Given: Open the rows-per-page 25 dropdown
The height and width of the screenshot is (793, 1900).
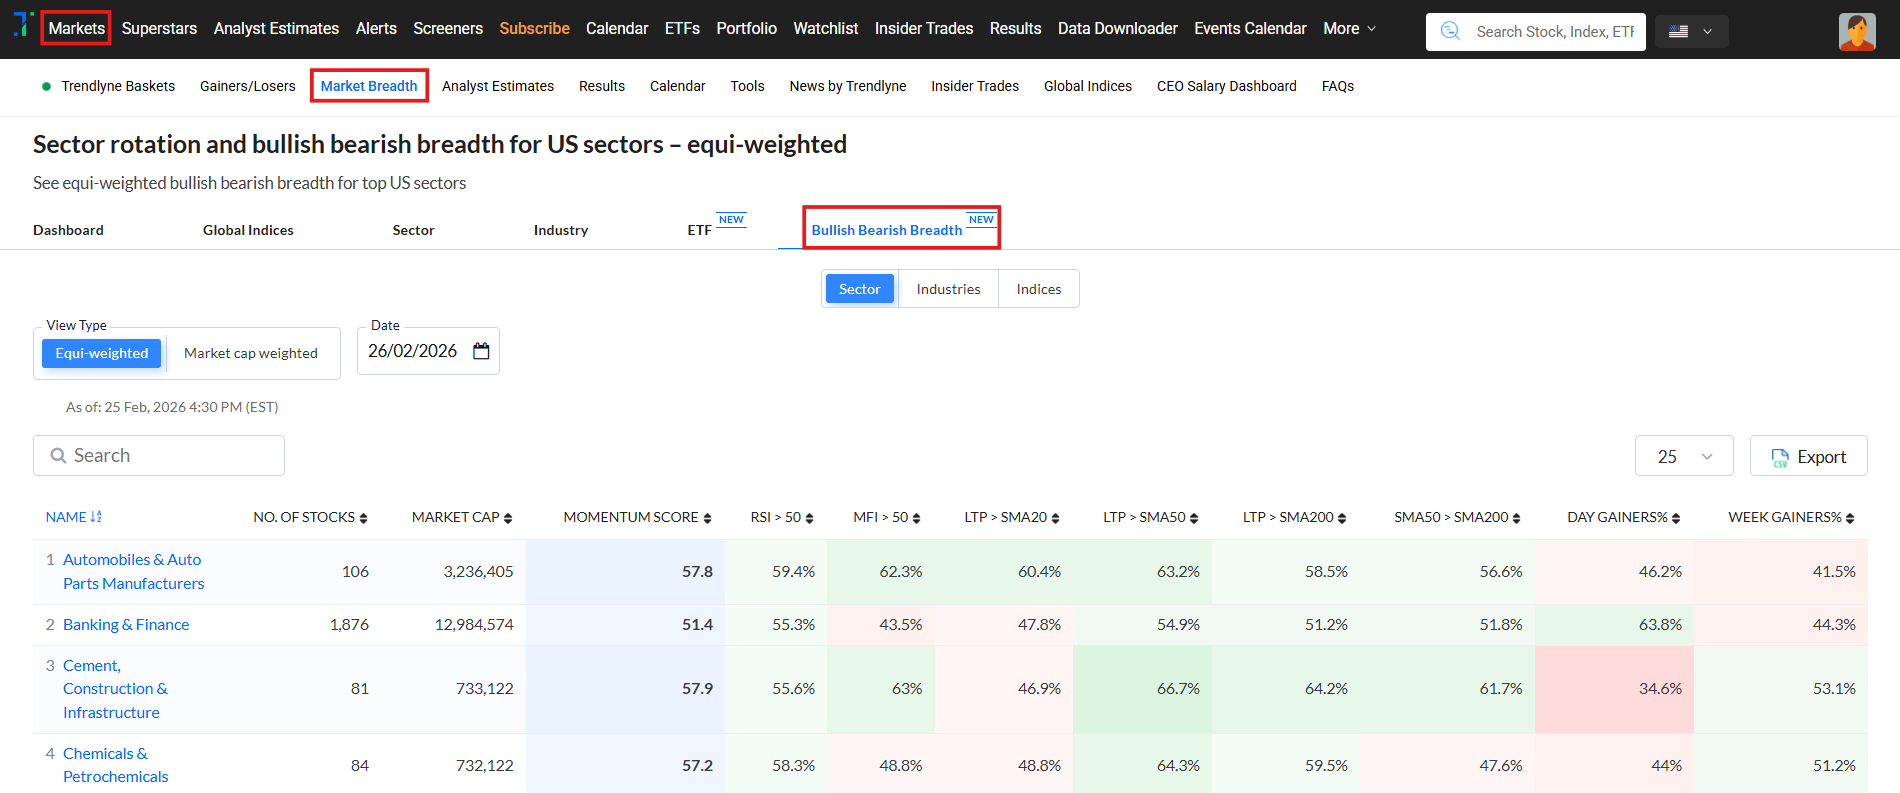Looking at the screenshot, I should tap(1684, 456).
